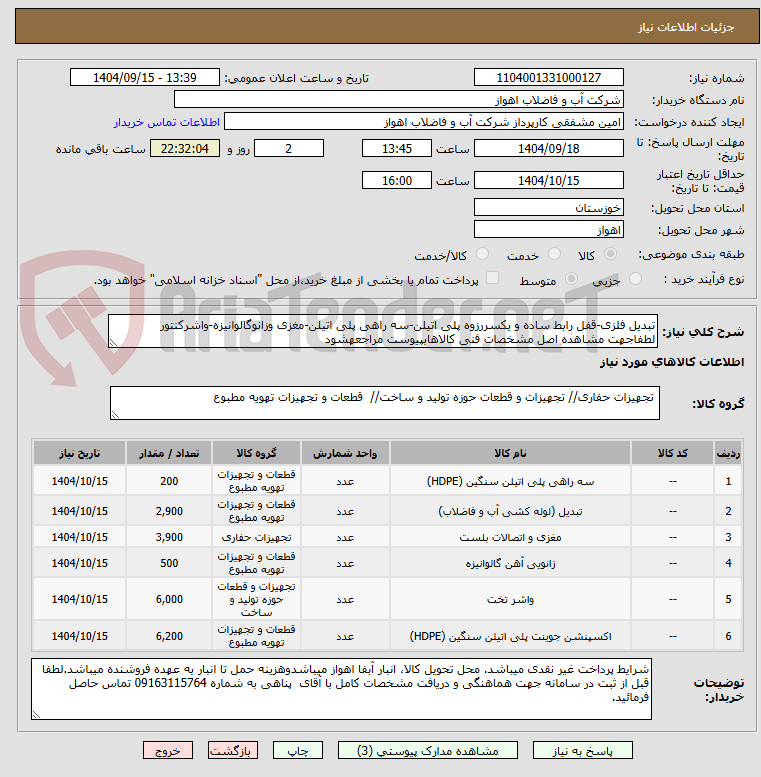Image resolution: width=761 pixels, height=777 pixels.
Task: Click item اکسپنشن جوینت پلی اتیلن سنگین (HDPE)
Action: pos(510,636)
